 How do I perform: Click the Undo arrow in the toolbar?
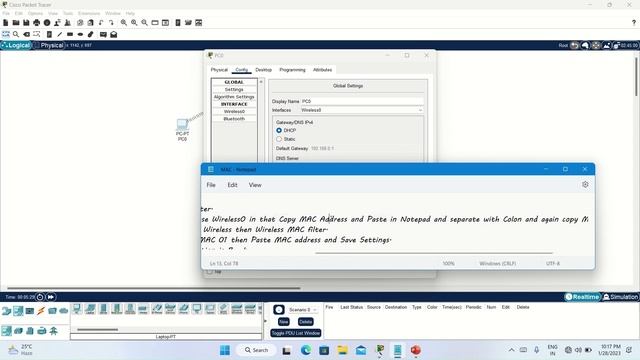tap(101, 23)
